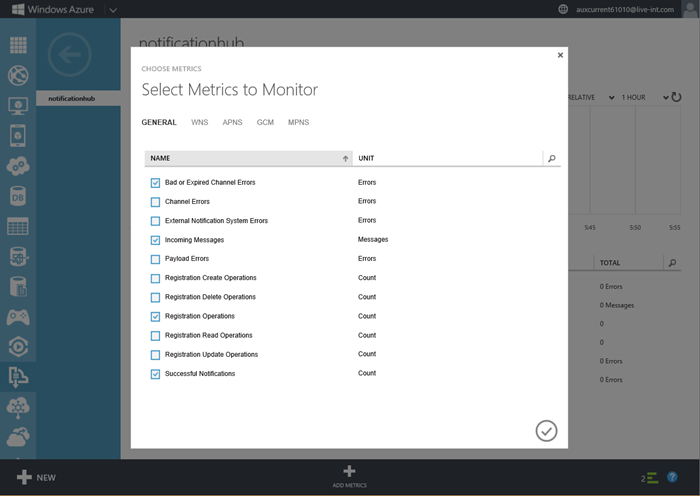Open the RELATIVE dropdown
This screenshot has height=496, width=700.
click(591, 97)
